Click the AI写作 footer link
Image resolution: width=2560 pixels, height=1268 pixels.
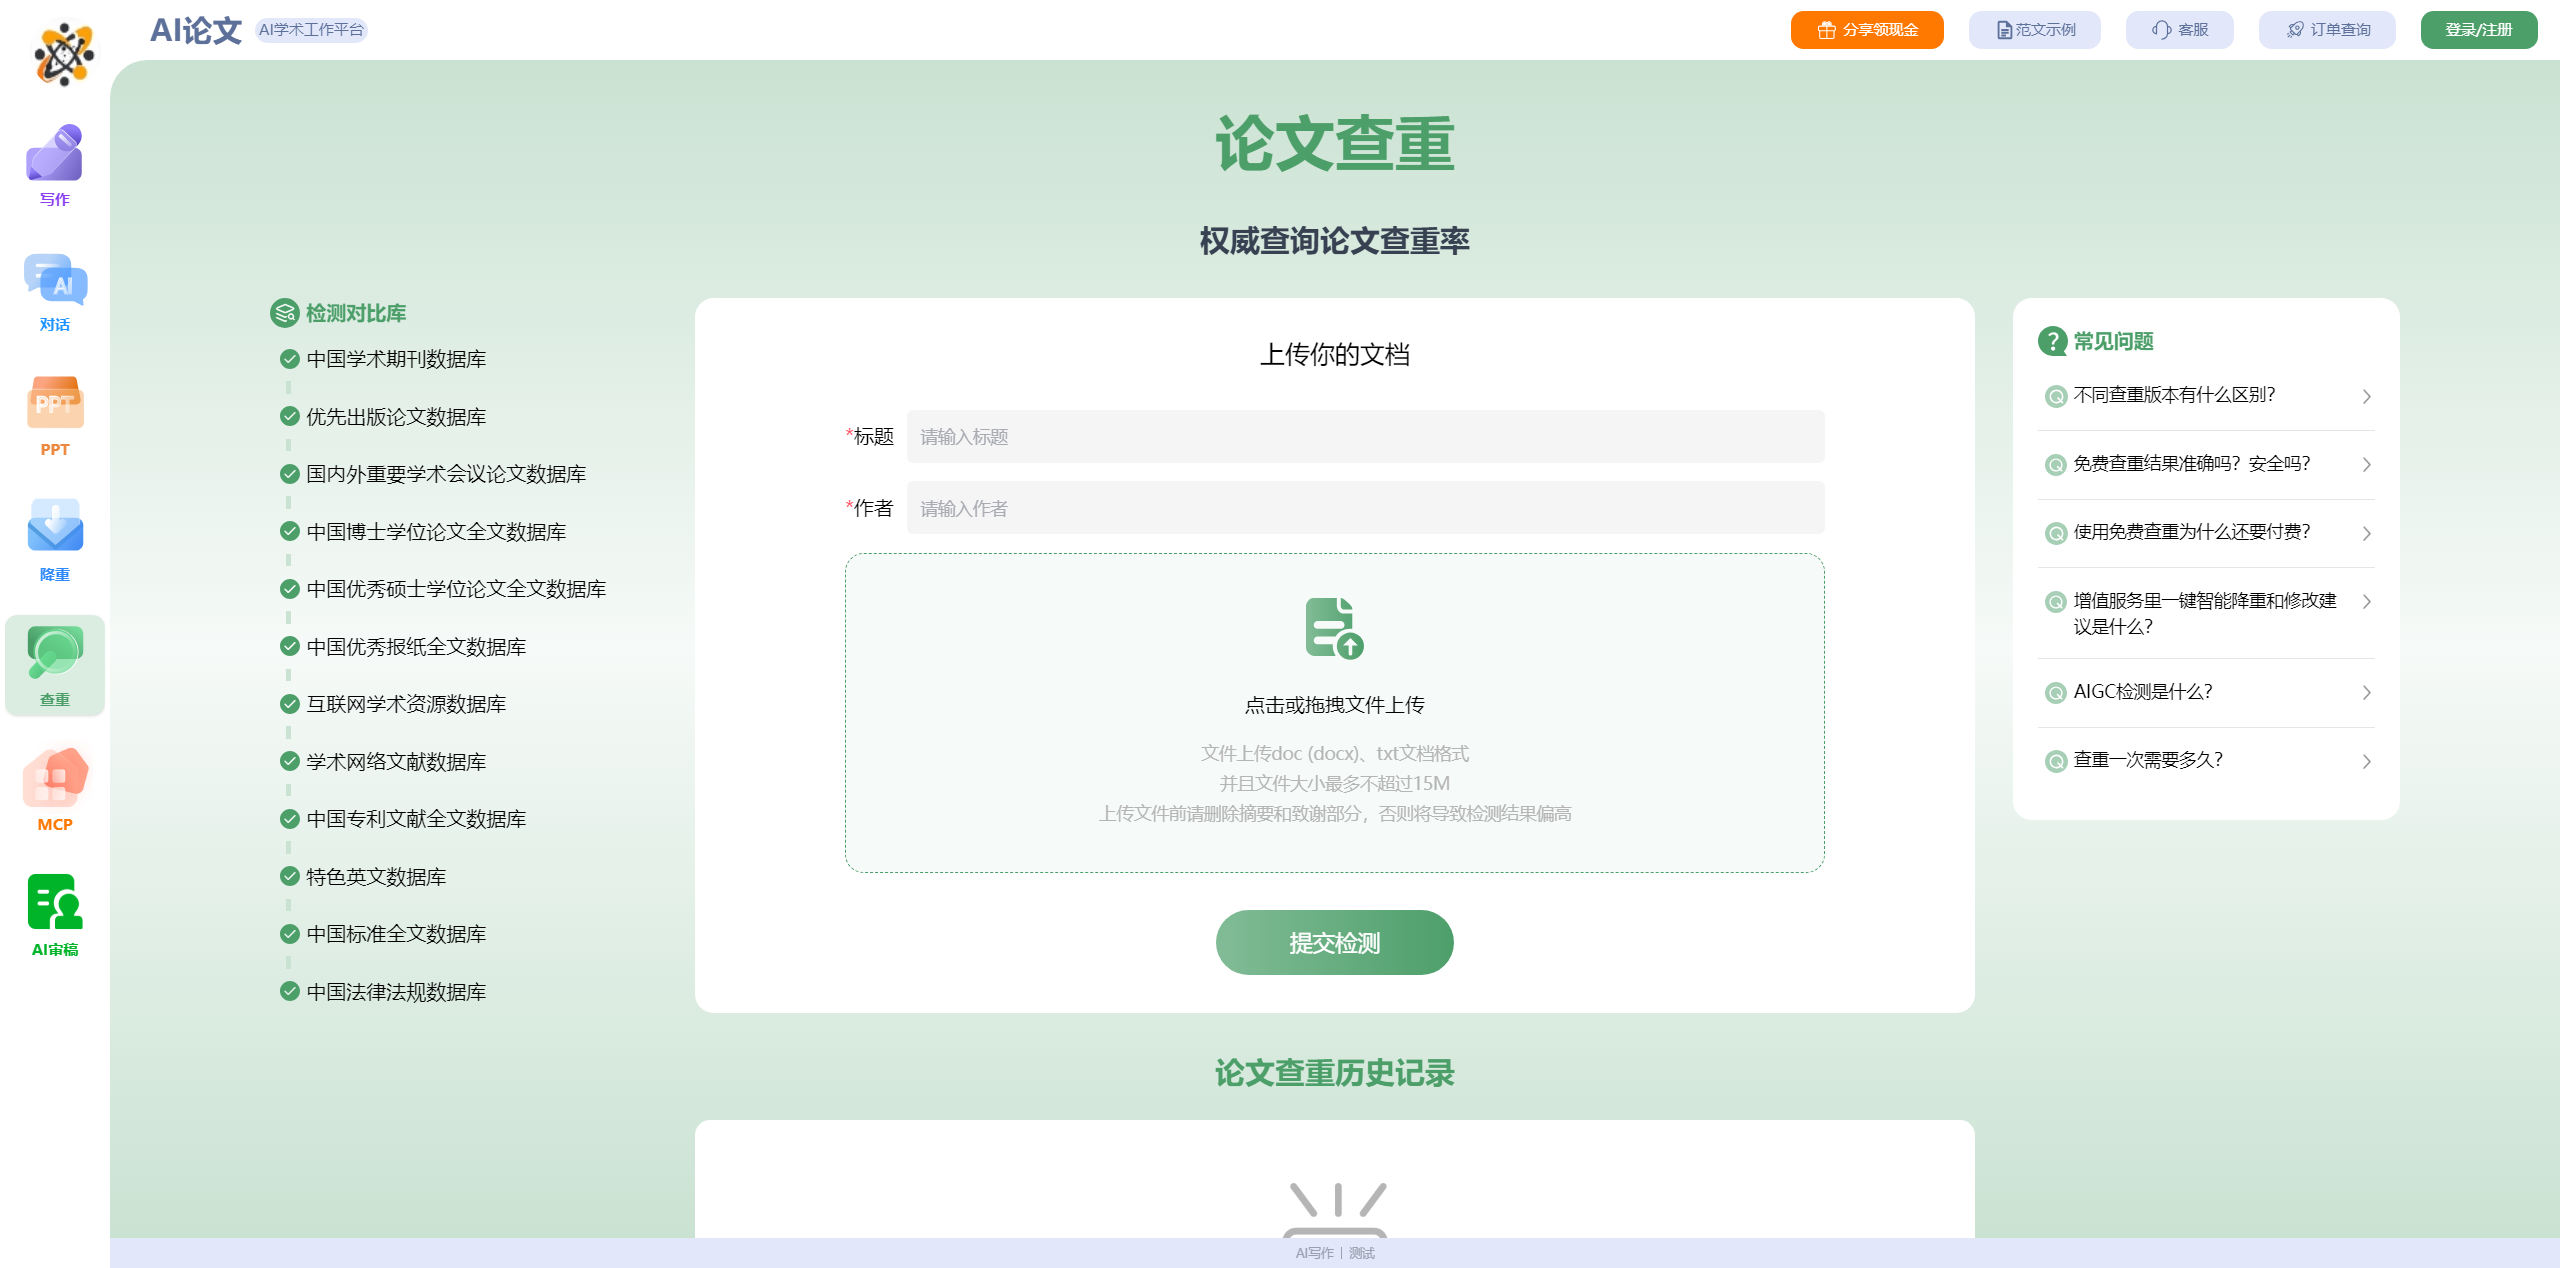[x=1314, y=1253]
